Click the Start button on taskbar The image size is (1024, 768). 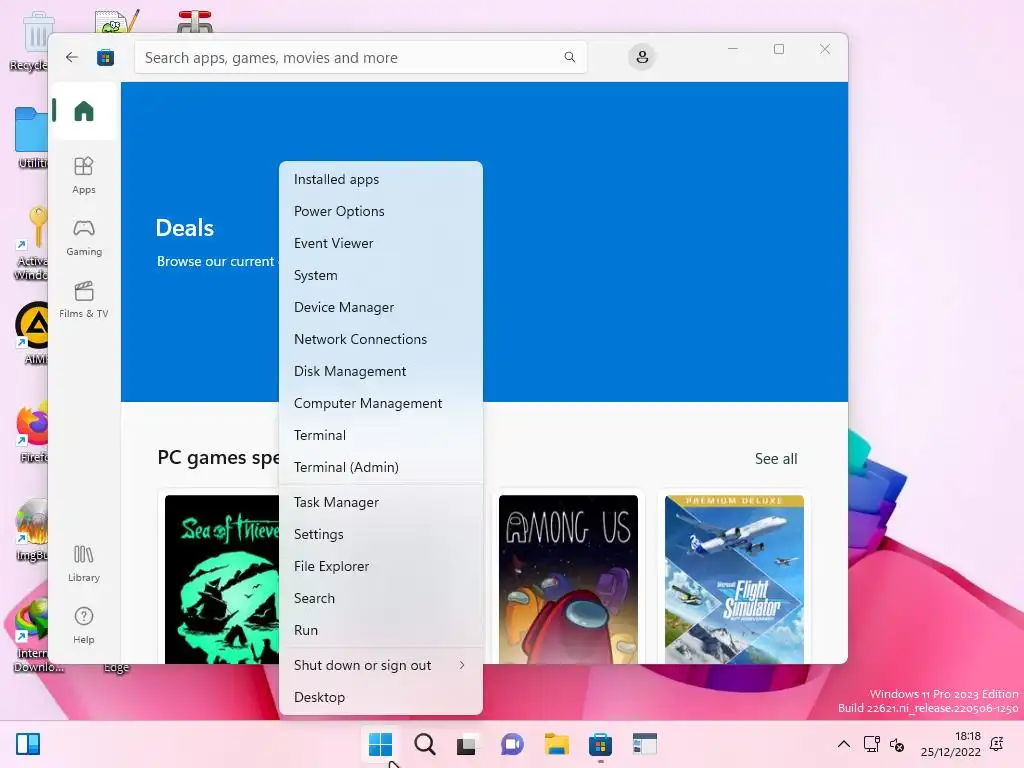[x=380, y=744]
